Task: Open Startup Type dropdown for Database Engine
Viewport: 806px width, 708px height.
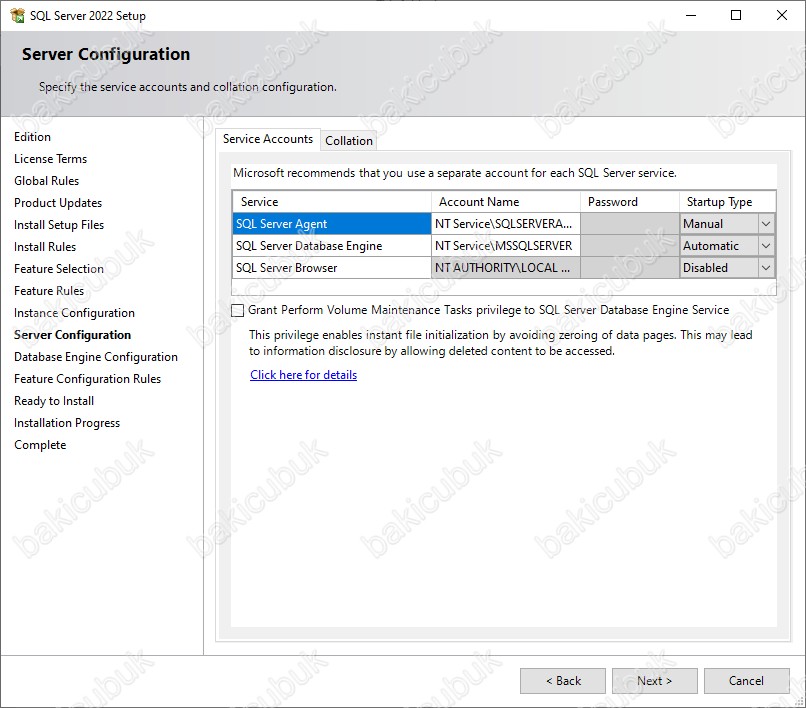Action: tap(766, 246)
